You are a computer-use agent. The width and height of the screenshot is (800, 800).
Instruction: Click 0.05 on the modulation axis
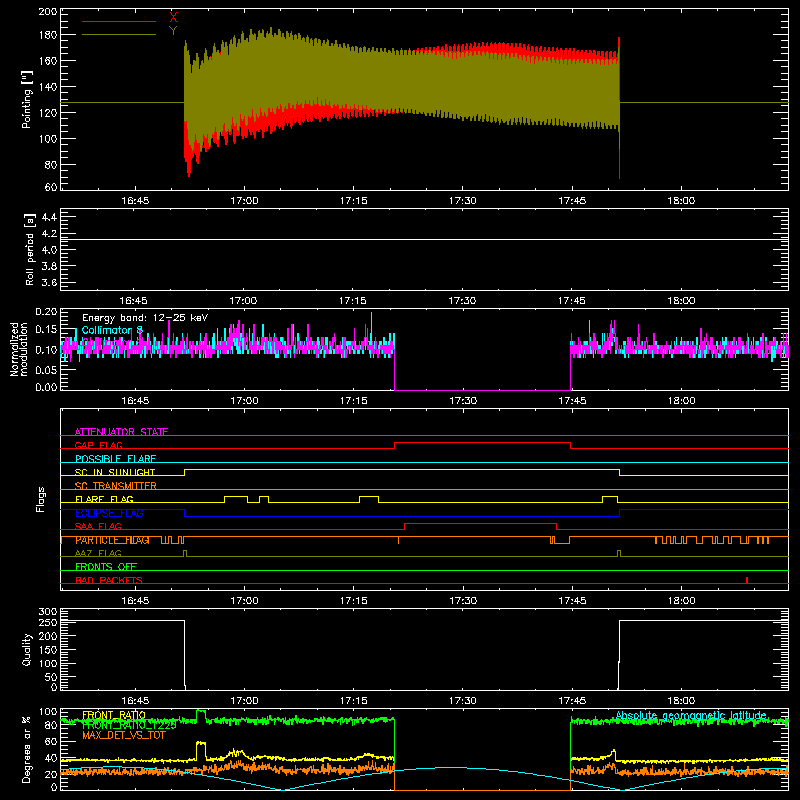[46, 370]
